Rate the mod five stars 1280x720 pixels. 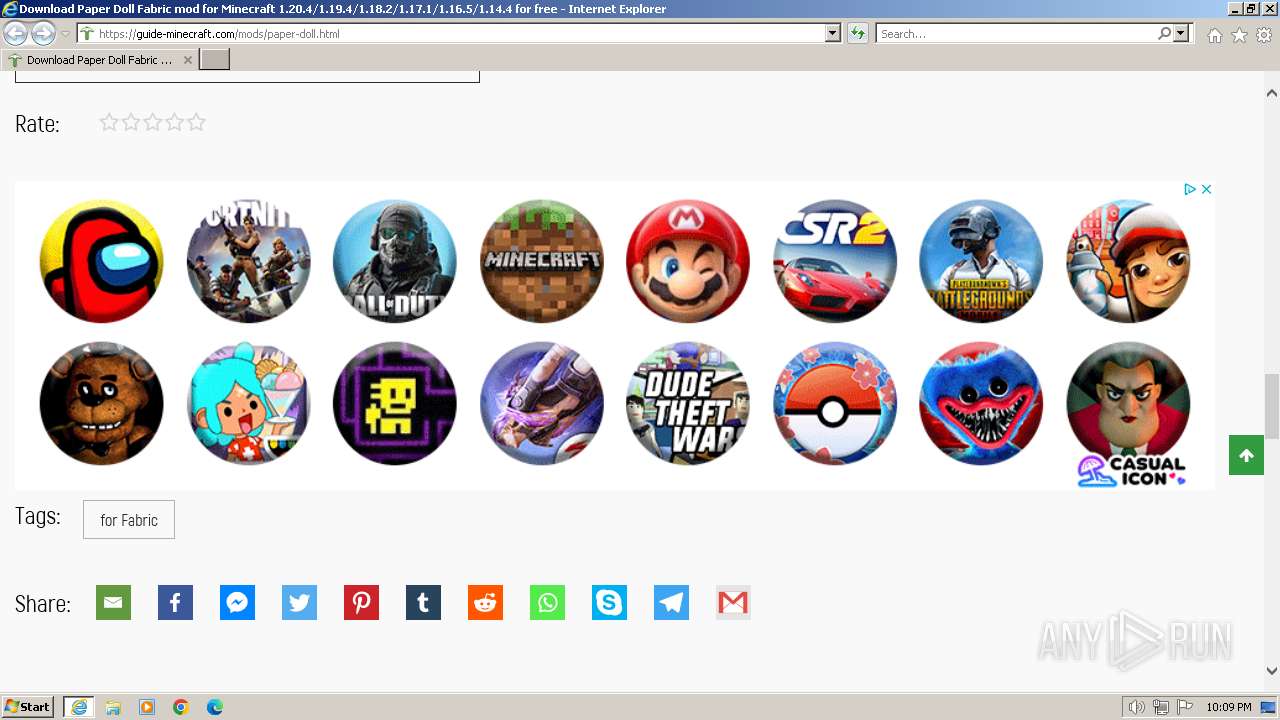tap(197, 122)
